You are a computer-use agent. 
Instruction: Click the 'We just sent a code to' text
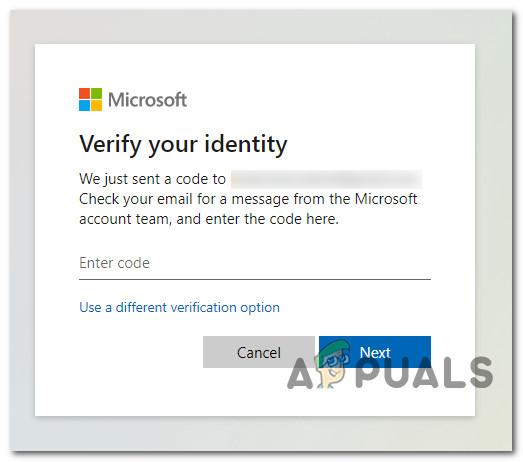(152, 179)
